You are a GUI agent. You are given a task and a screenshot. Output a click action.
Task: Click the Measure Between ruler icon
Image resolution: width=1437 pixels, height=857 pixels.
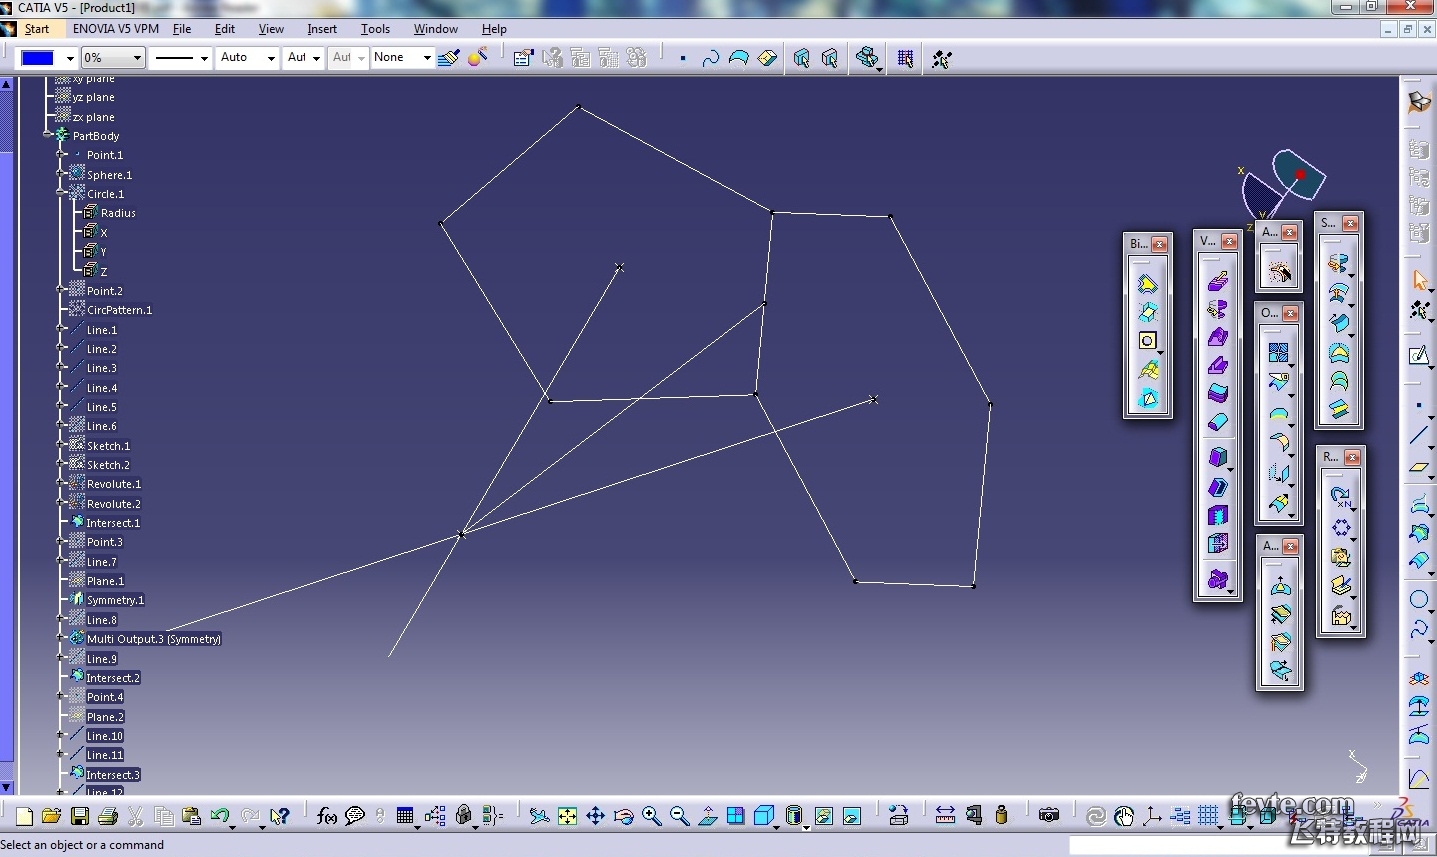[945, 816]
